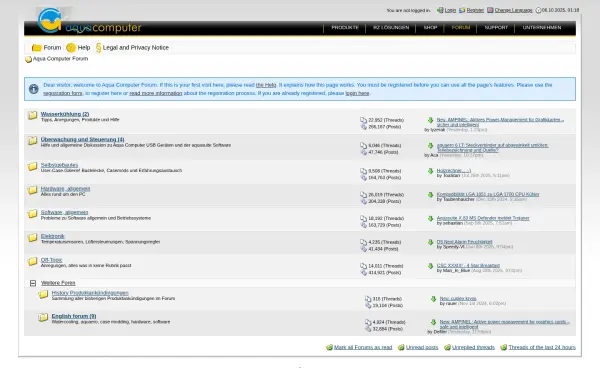Click the Unread posts link
Viewport: 600px width, 375px height.
422,347
